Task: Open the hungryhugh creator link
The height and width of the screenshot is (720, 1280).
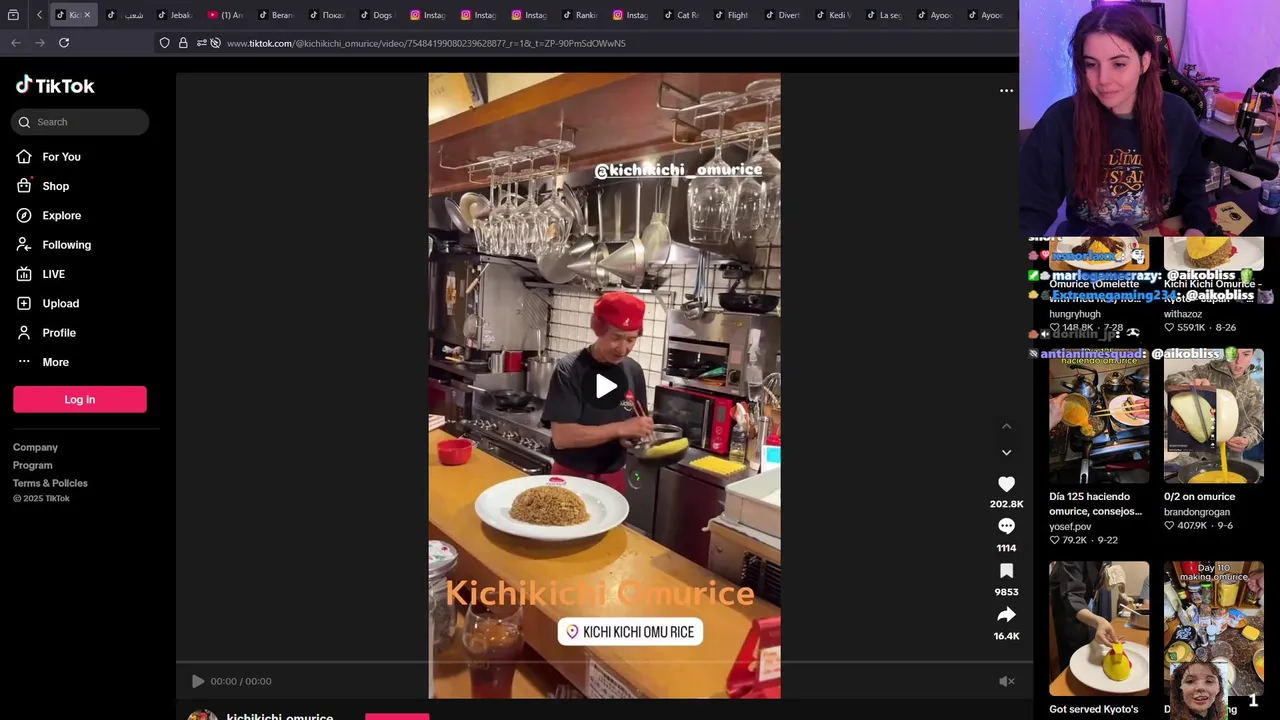Action: (1075, 314)
